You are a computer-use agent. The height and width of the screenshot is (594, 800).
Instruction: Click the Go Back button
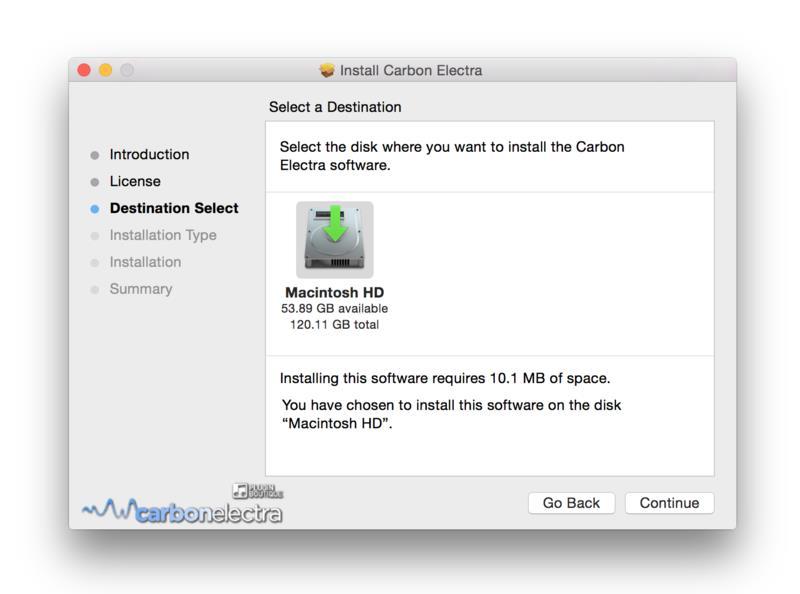[x=571, y=503]
